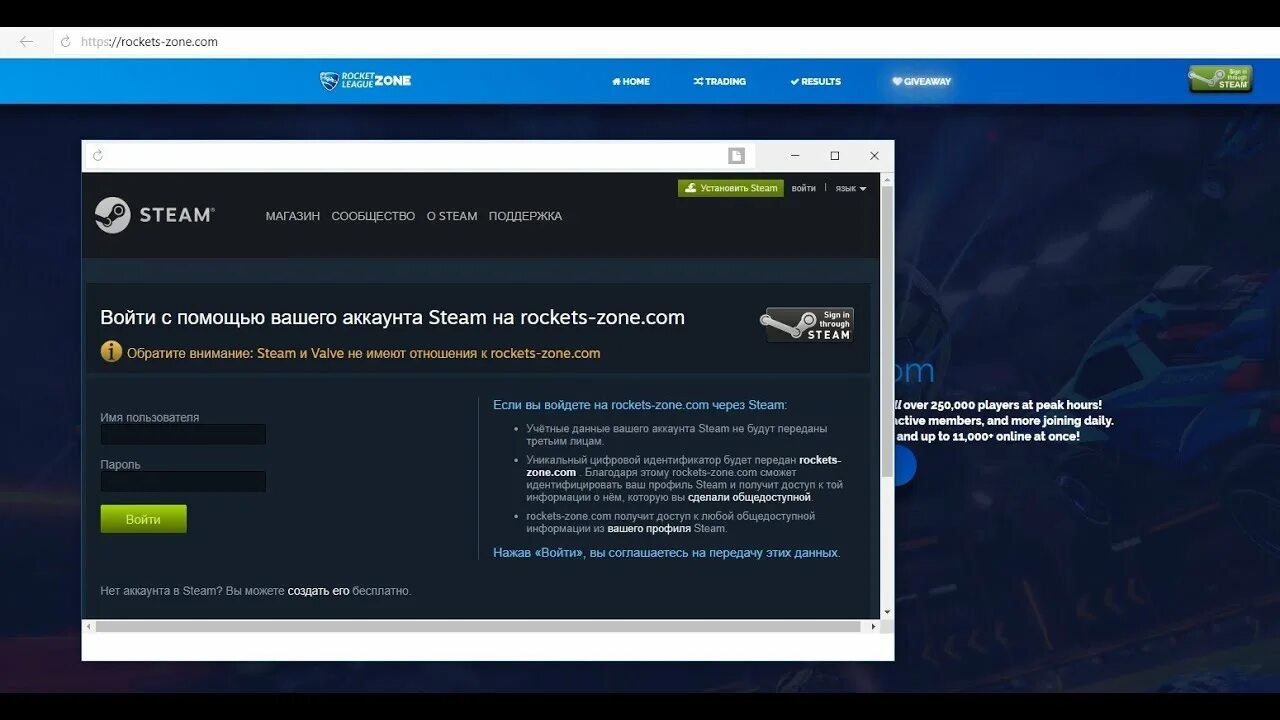Click the popup window refresh icon

tap(97, 155)
